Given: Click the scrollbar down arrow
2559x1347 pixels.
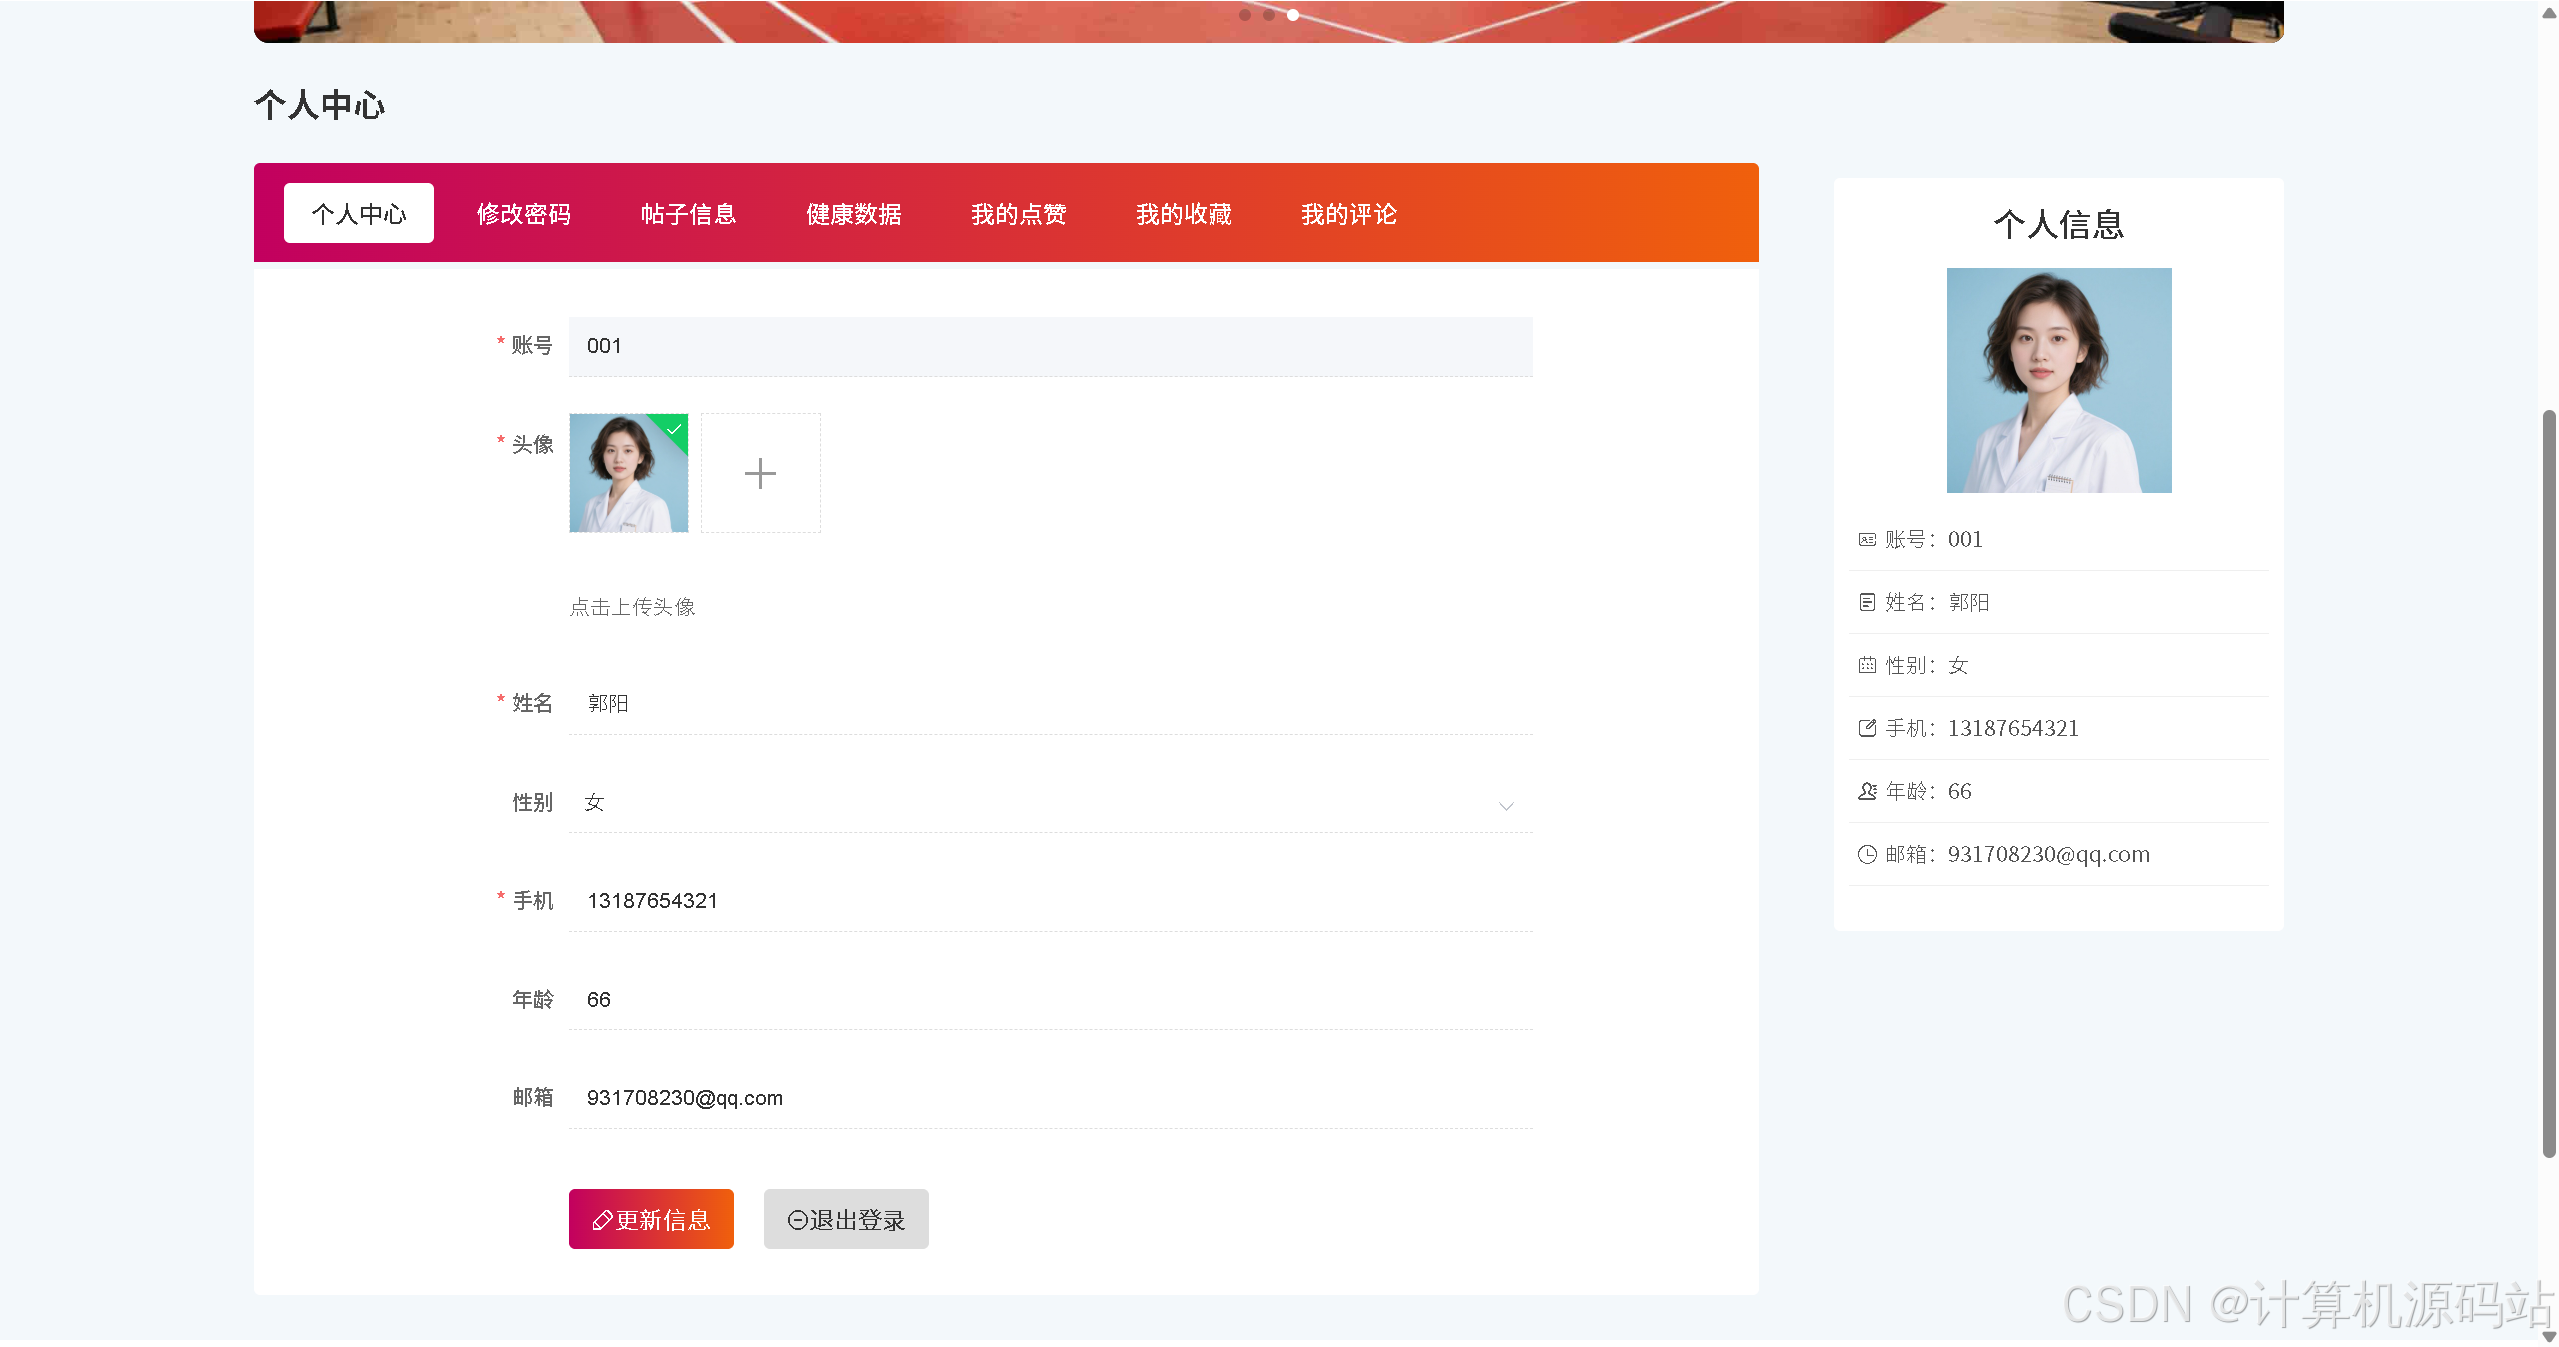Looking at the screenshot, I should click(x=2548, y=1337).
